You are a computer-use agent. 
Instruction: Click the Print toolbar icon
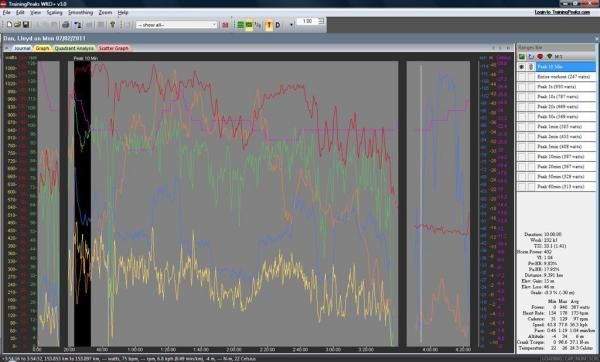click(66, 25)
